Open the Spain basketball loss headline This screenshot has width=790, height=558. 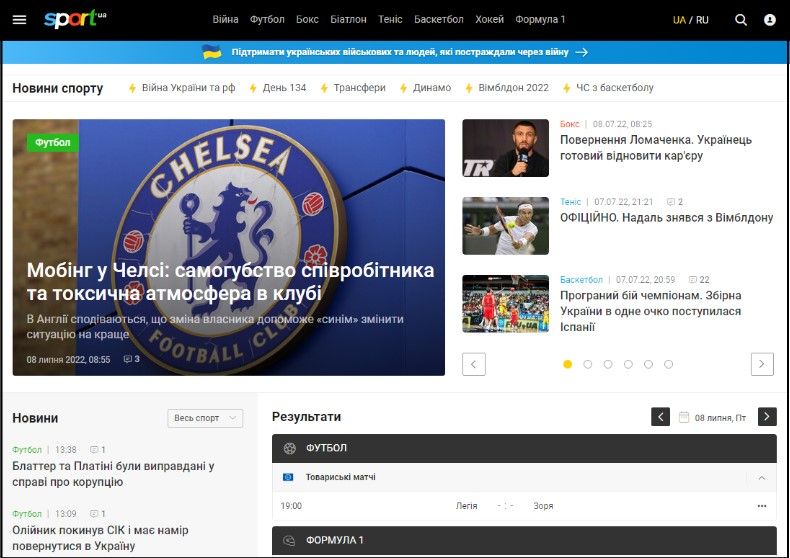(650, 311)
